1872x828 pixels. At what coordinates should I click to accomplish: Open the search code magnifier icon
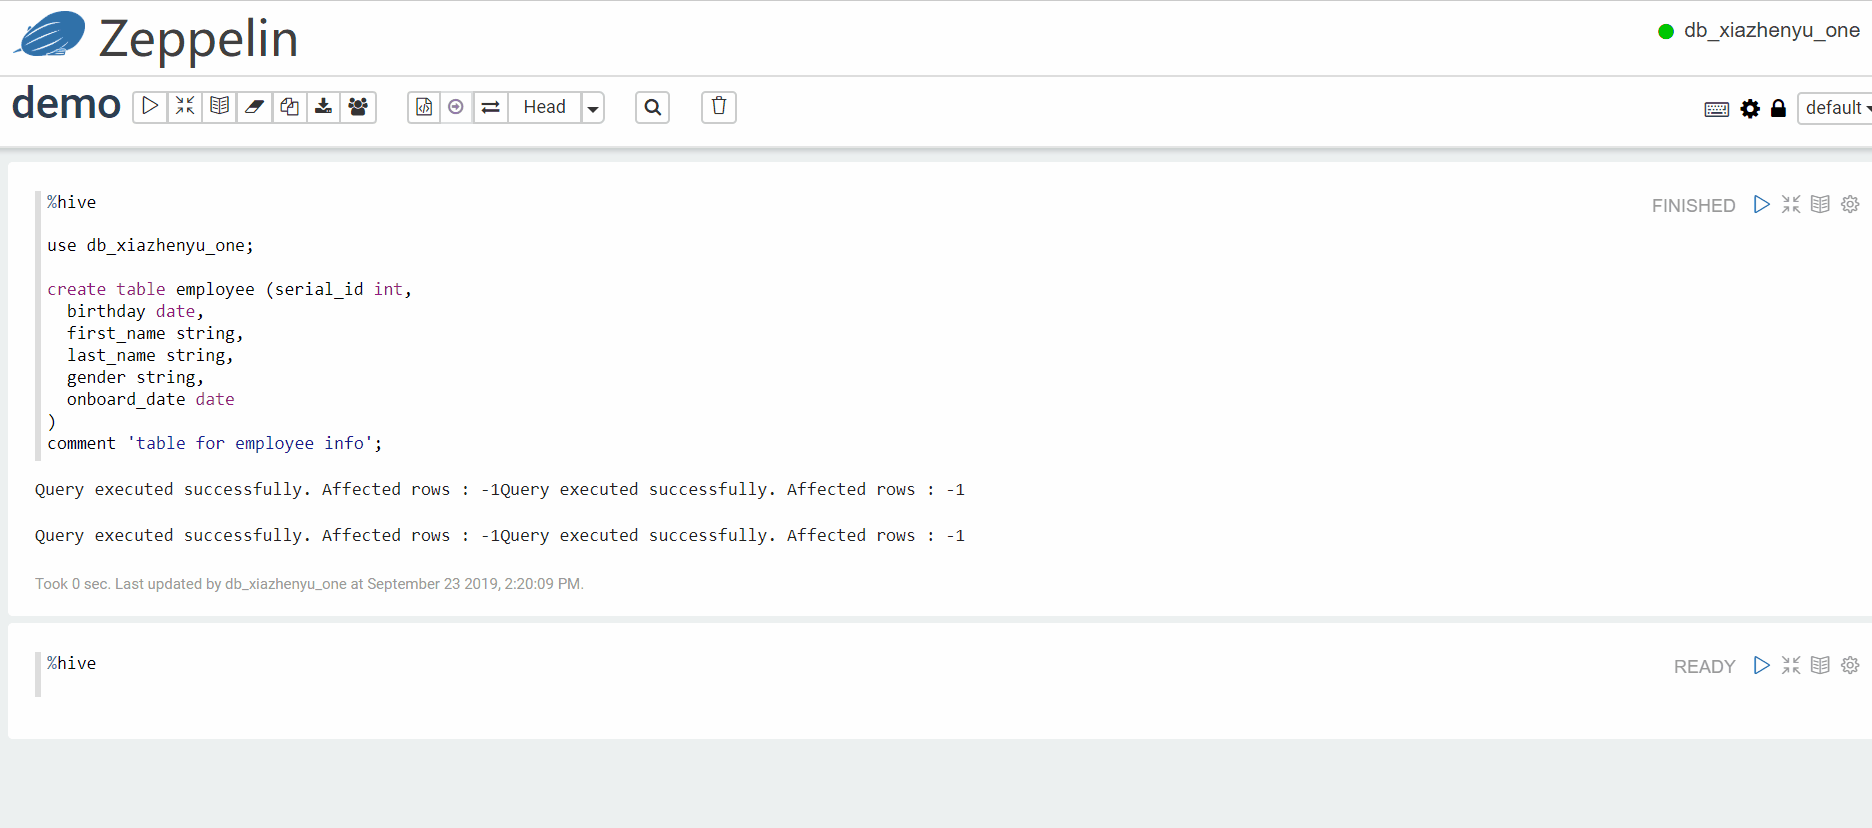click(x=652, y=107)
